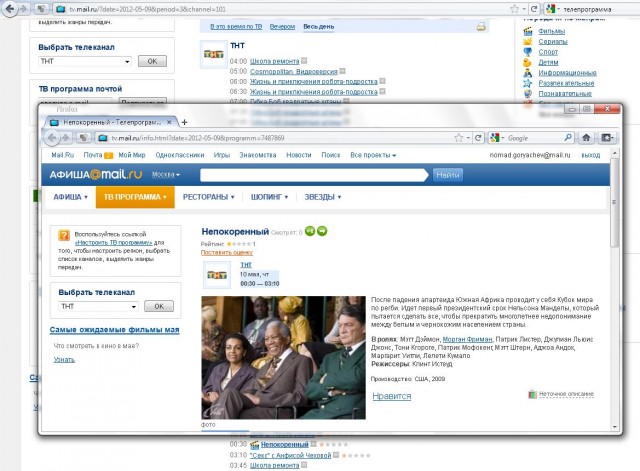Screen dimensions: 640x471
Task: Click OK next to the channel selector in front window
Action: [159, 306]
